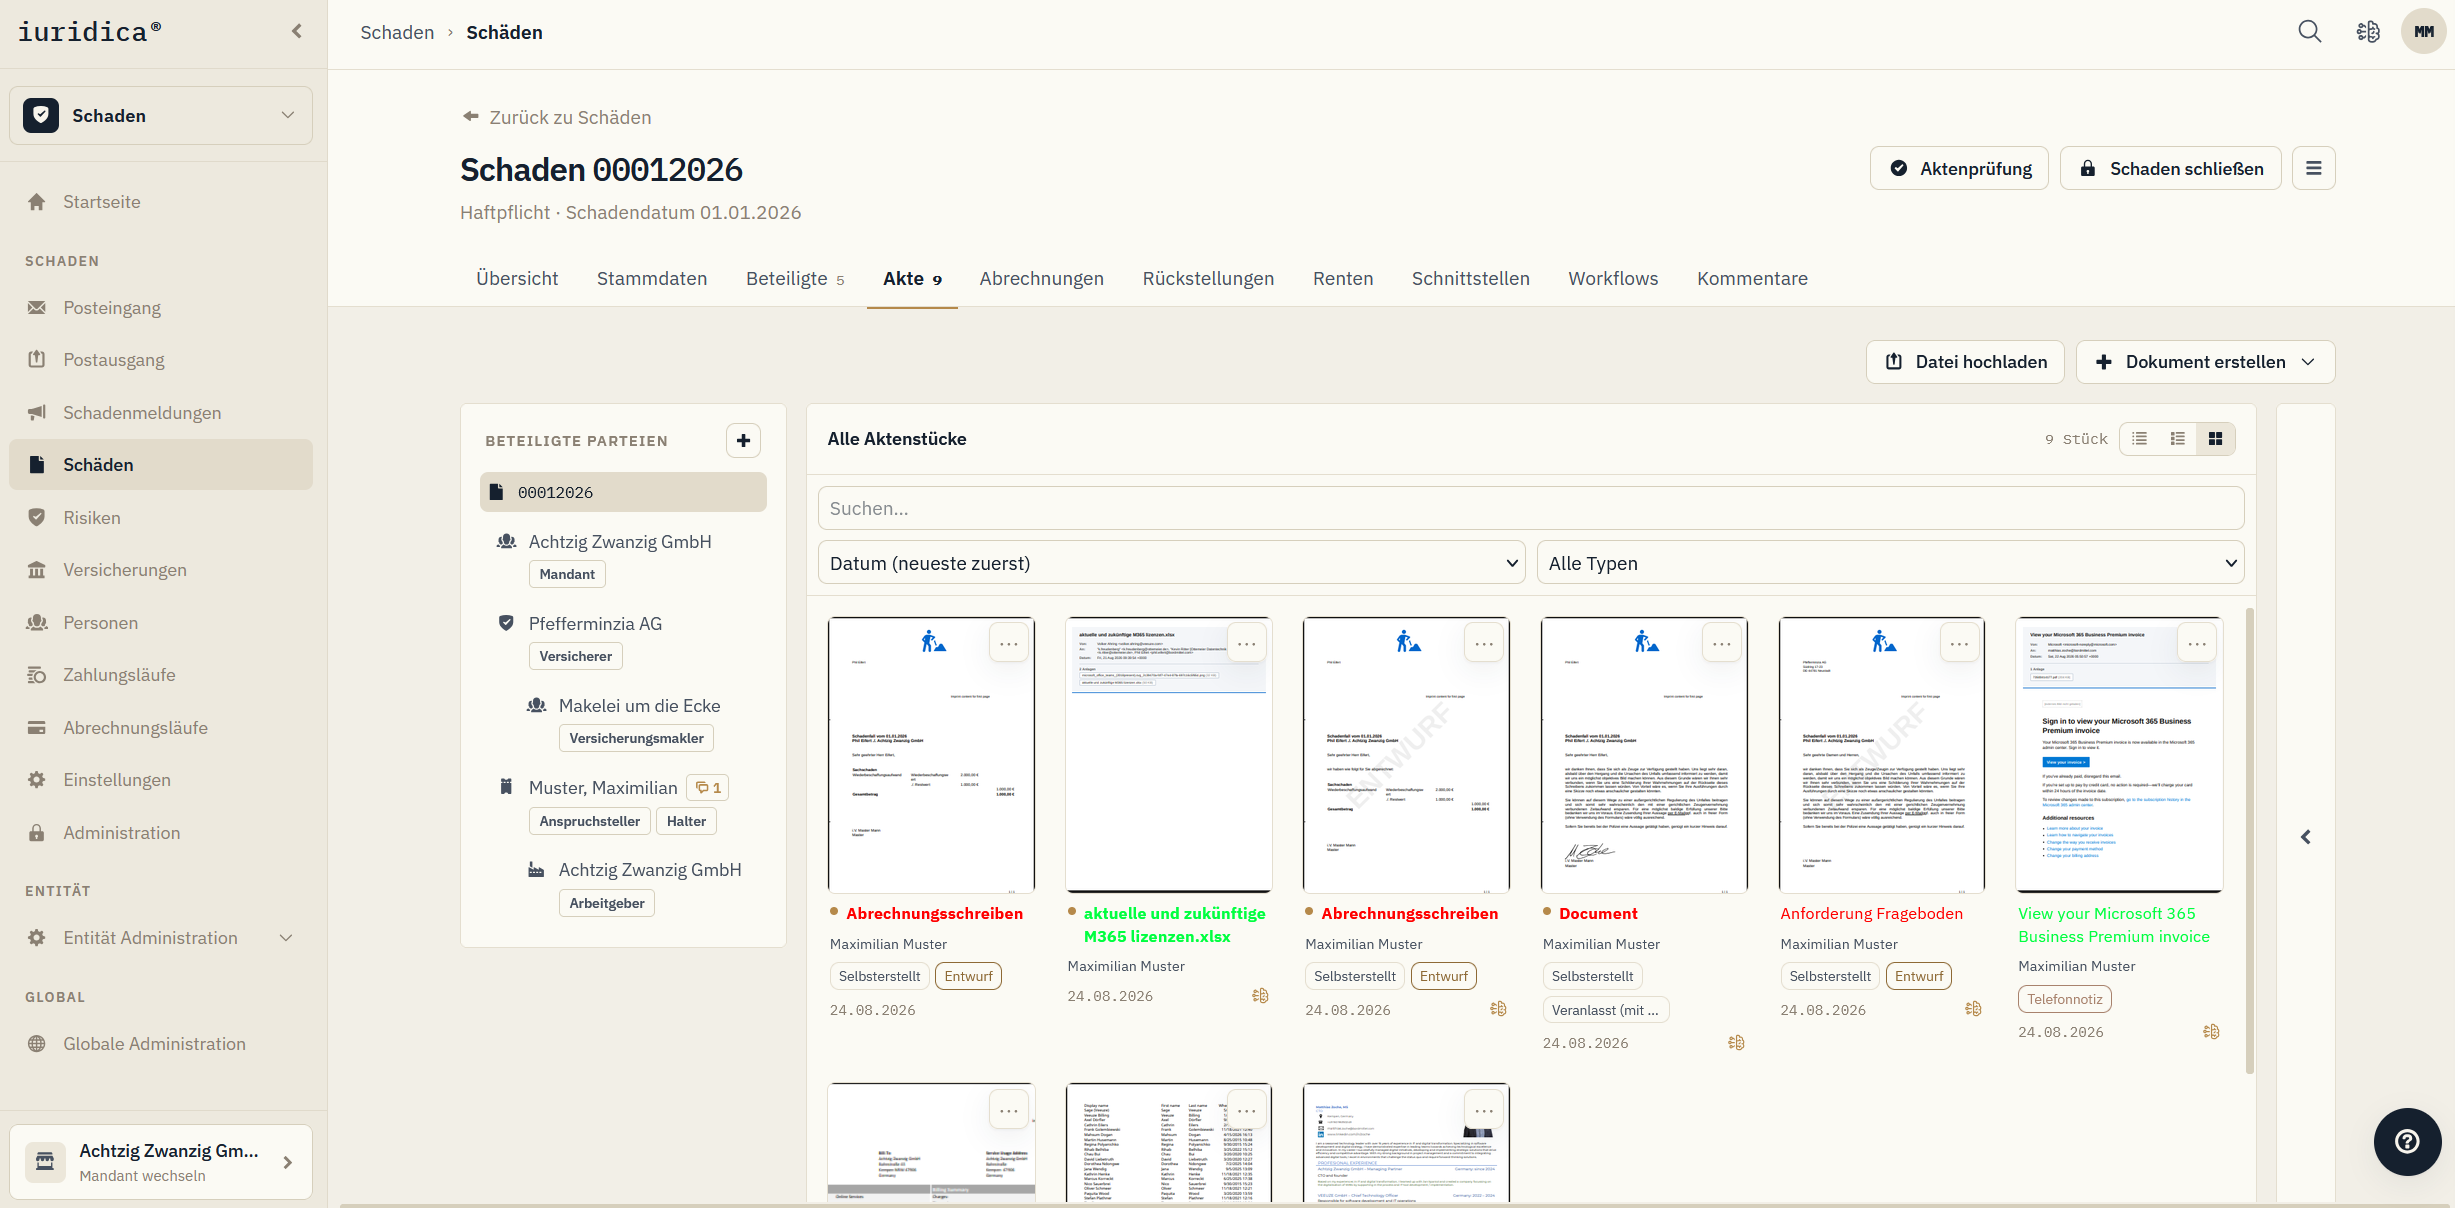The height and width of the screenshot is (1208, 2455).
Task: Expand the right side panel chevron
Action: tap(2305, 837)
